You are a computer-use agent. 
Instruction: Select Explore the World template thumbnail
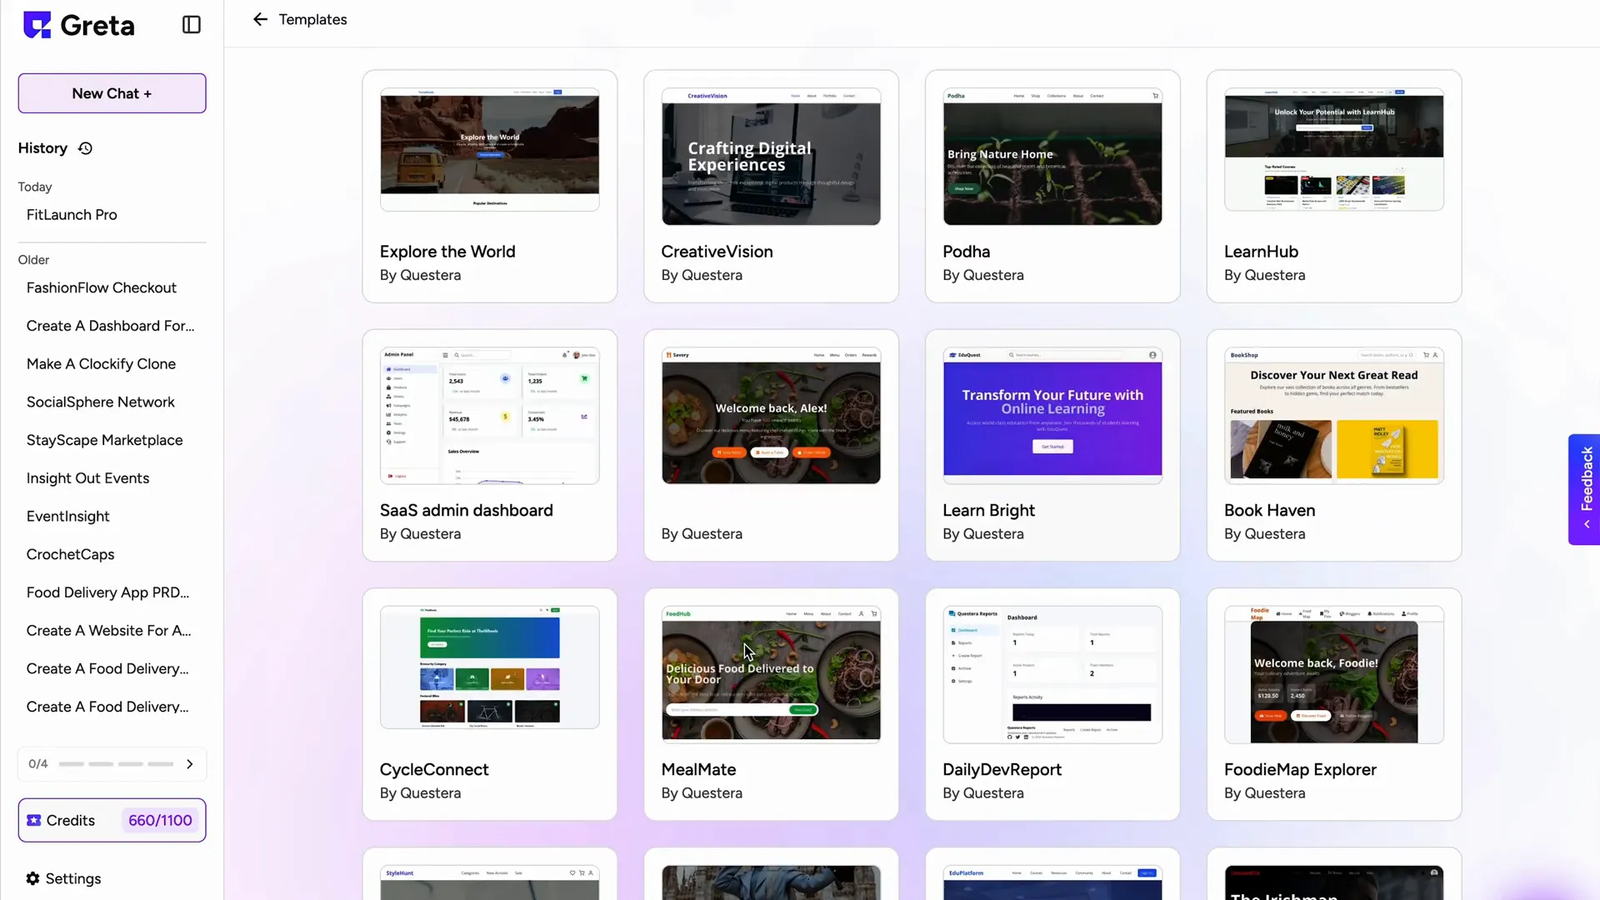point(490,150)
